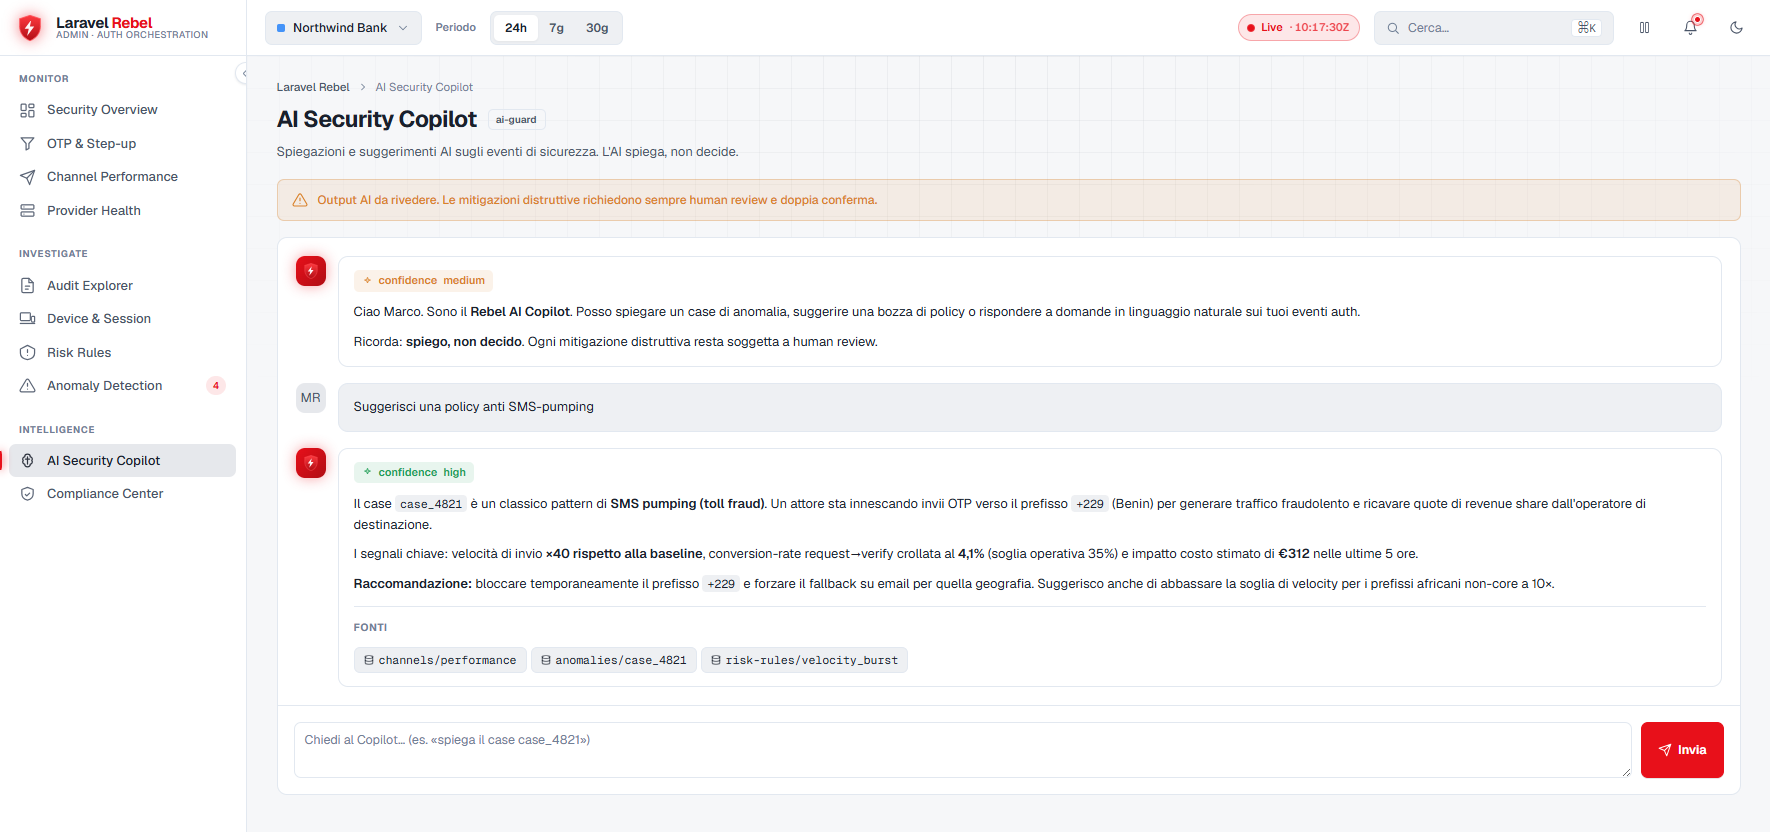Click the Raccomandazione paragraph label
Viewport: 1770px width, 832px height.
pos(412,584)
